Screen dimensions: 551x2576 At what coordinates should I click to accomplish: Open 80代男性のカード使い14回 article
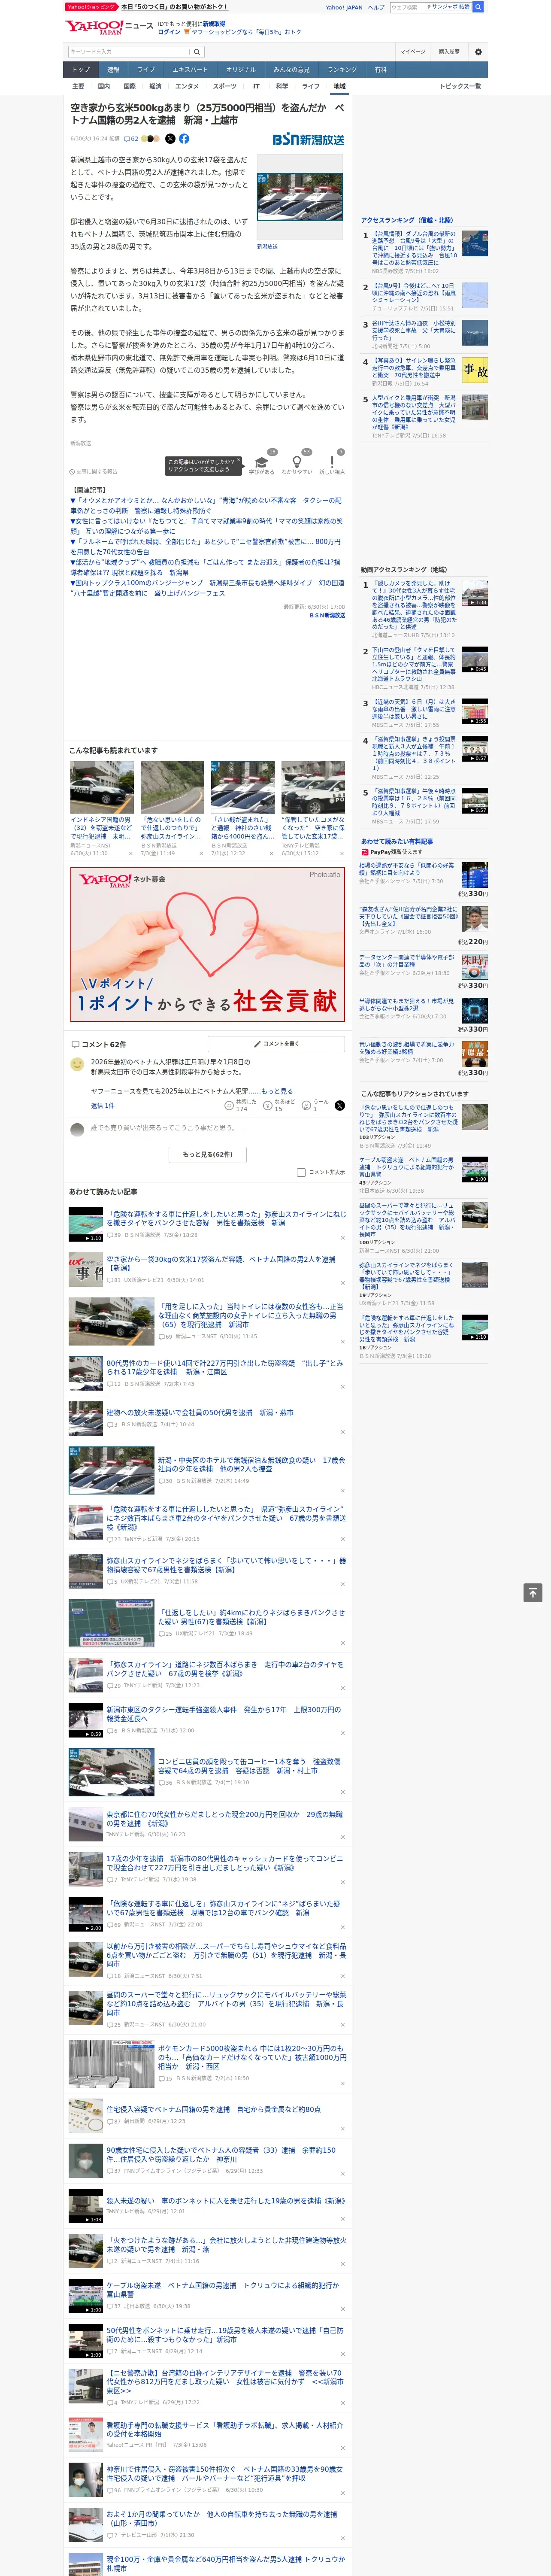click(x=225, y=1367)
